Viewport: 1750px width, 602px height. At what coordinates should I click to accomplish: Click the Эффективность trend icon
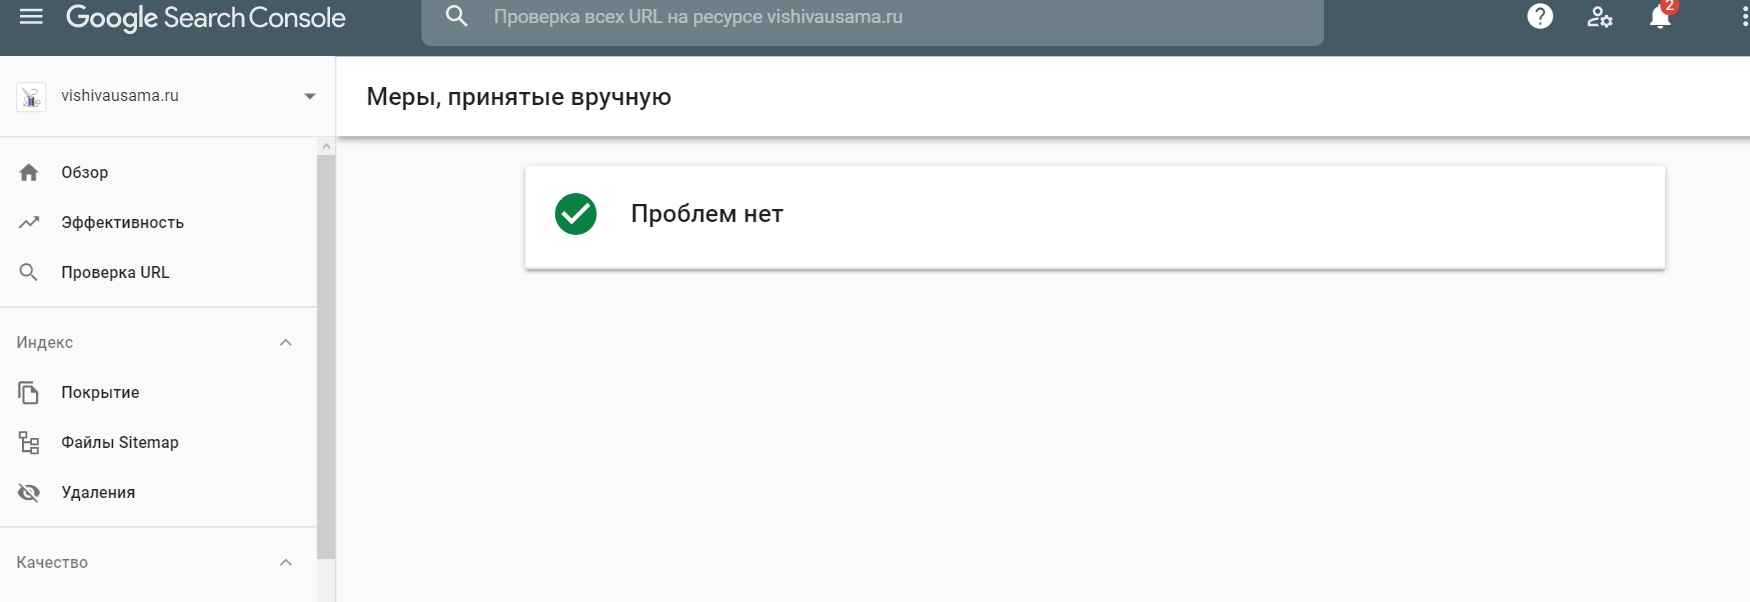point(29,223)
